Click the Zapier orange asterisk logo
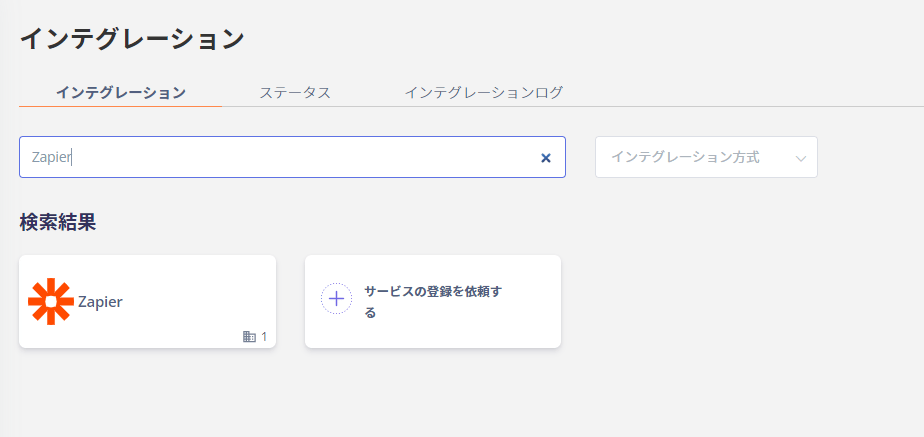The image size is (924, 437). [51, 301]
